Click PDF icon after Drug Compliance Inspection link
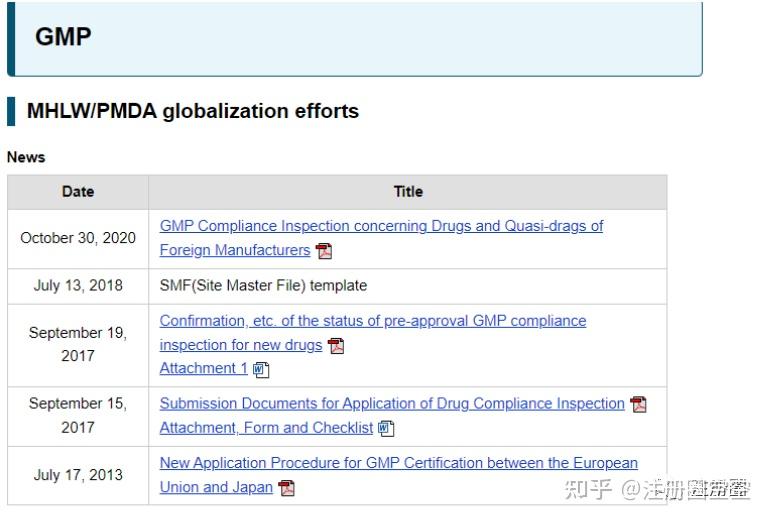Screen dimensions: 771x521 tap(638, 404)
